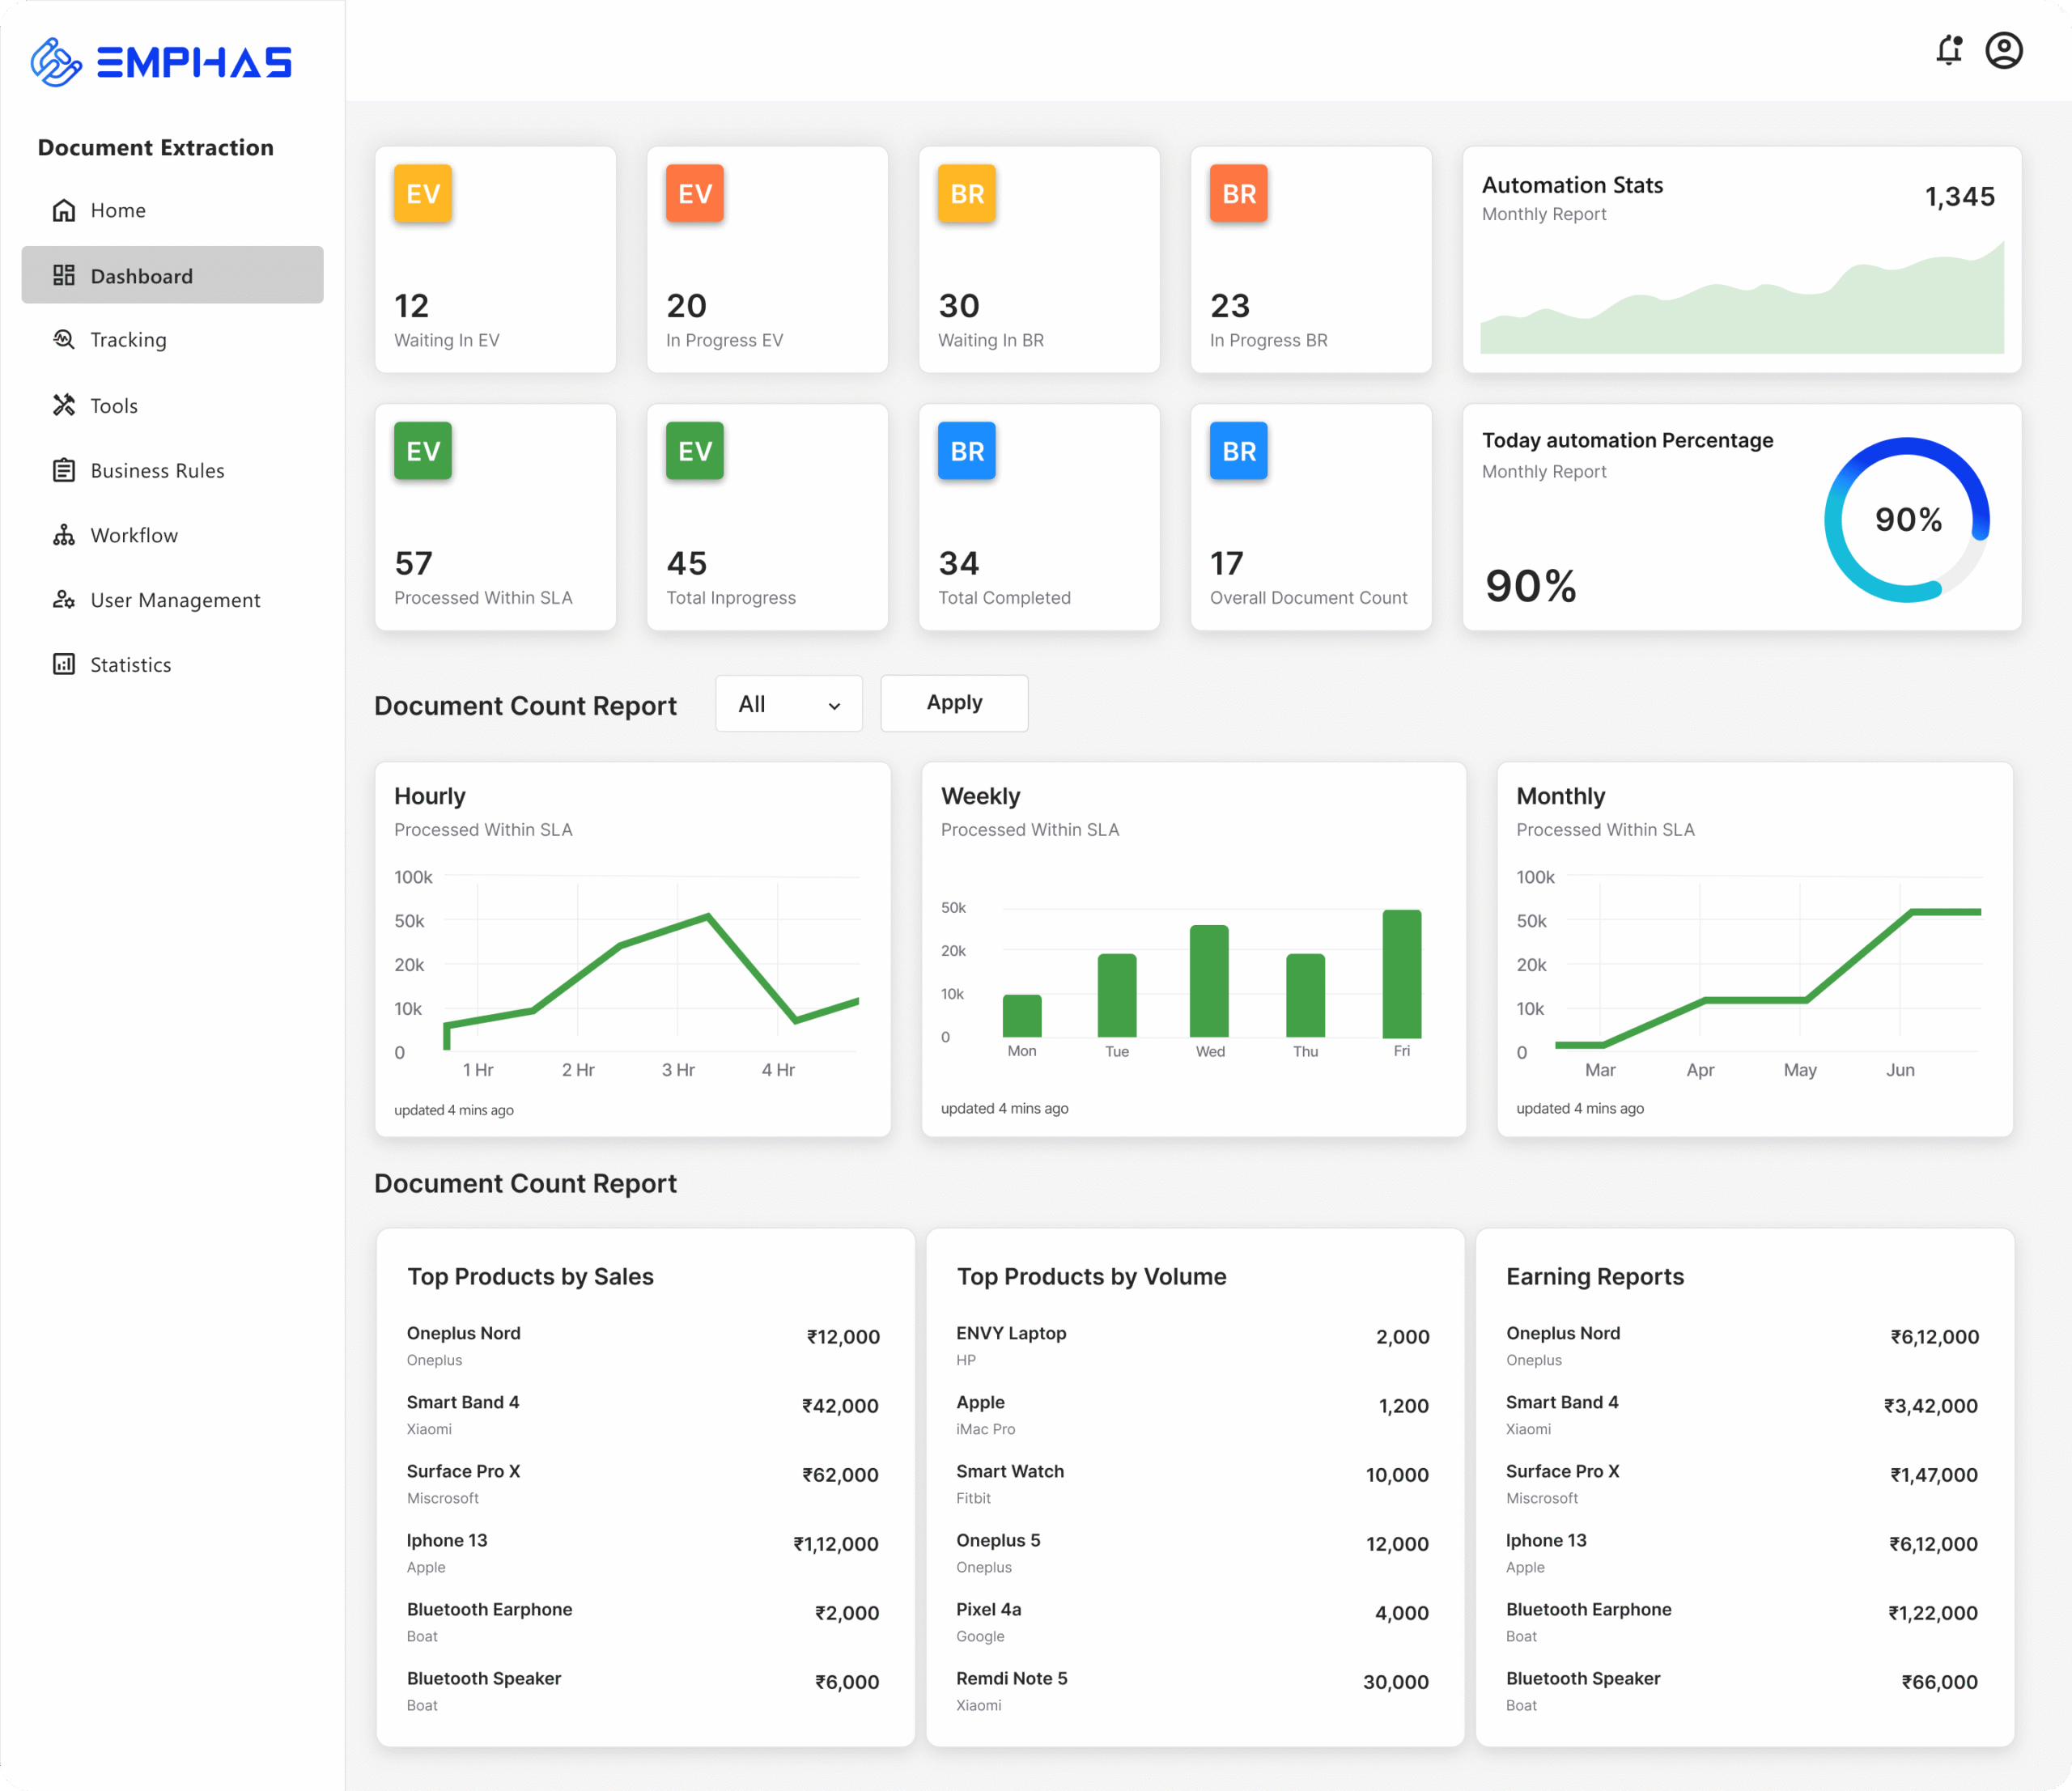
Task: Click the orange BR badge for In Progress BR
Action: coord(1239,193)
